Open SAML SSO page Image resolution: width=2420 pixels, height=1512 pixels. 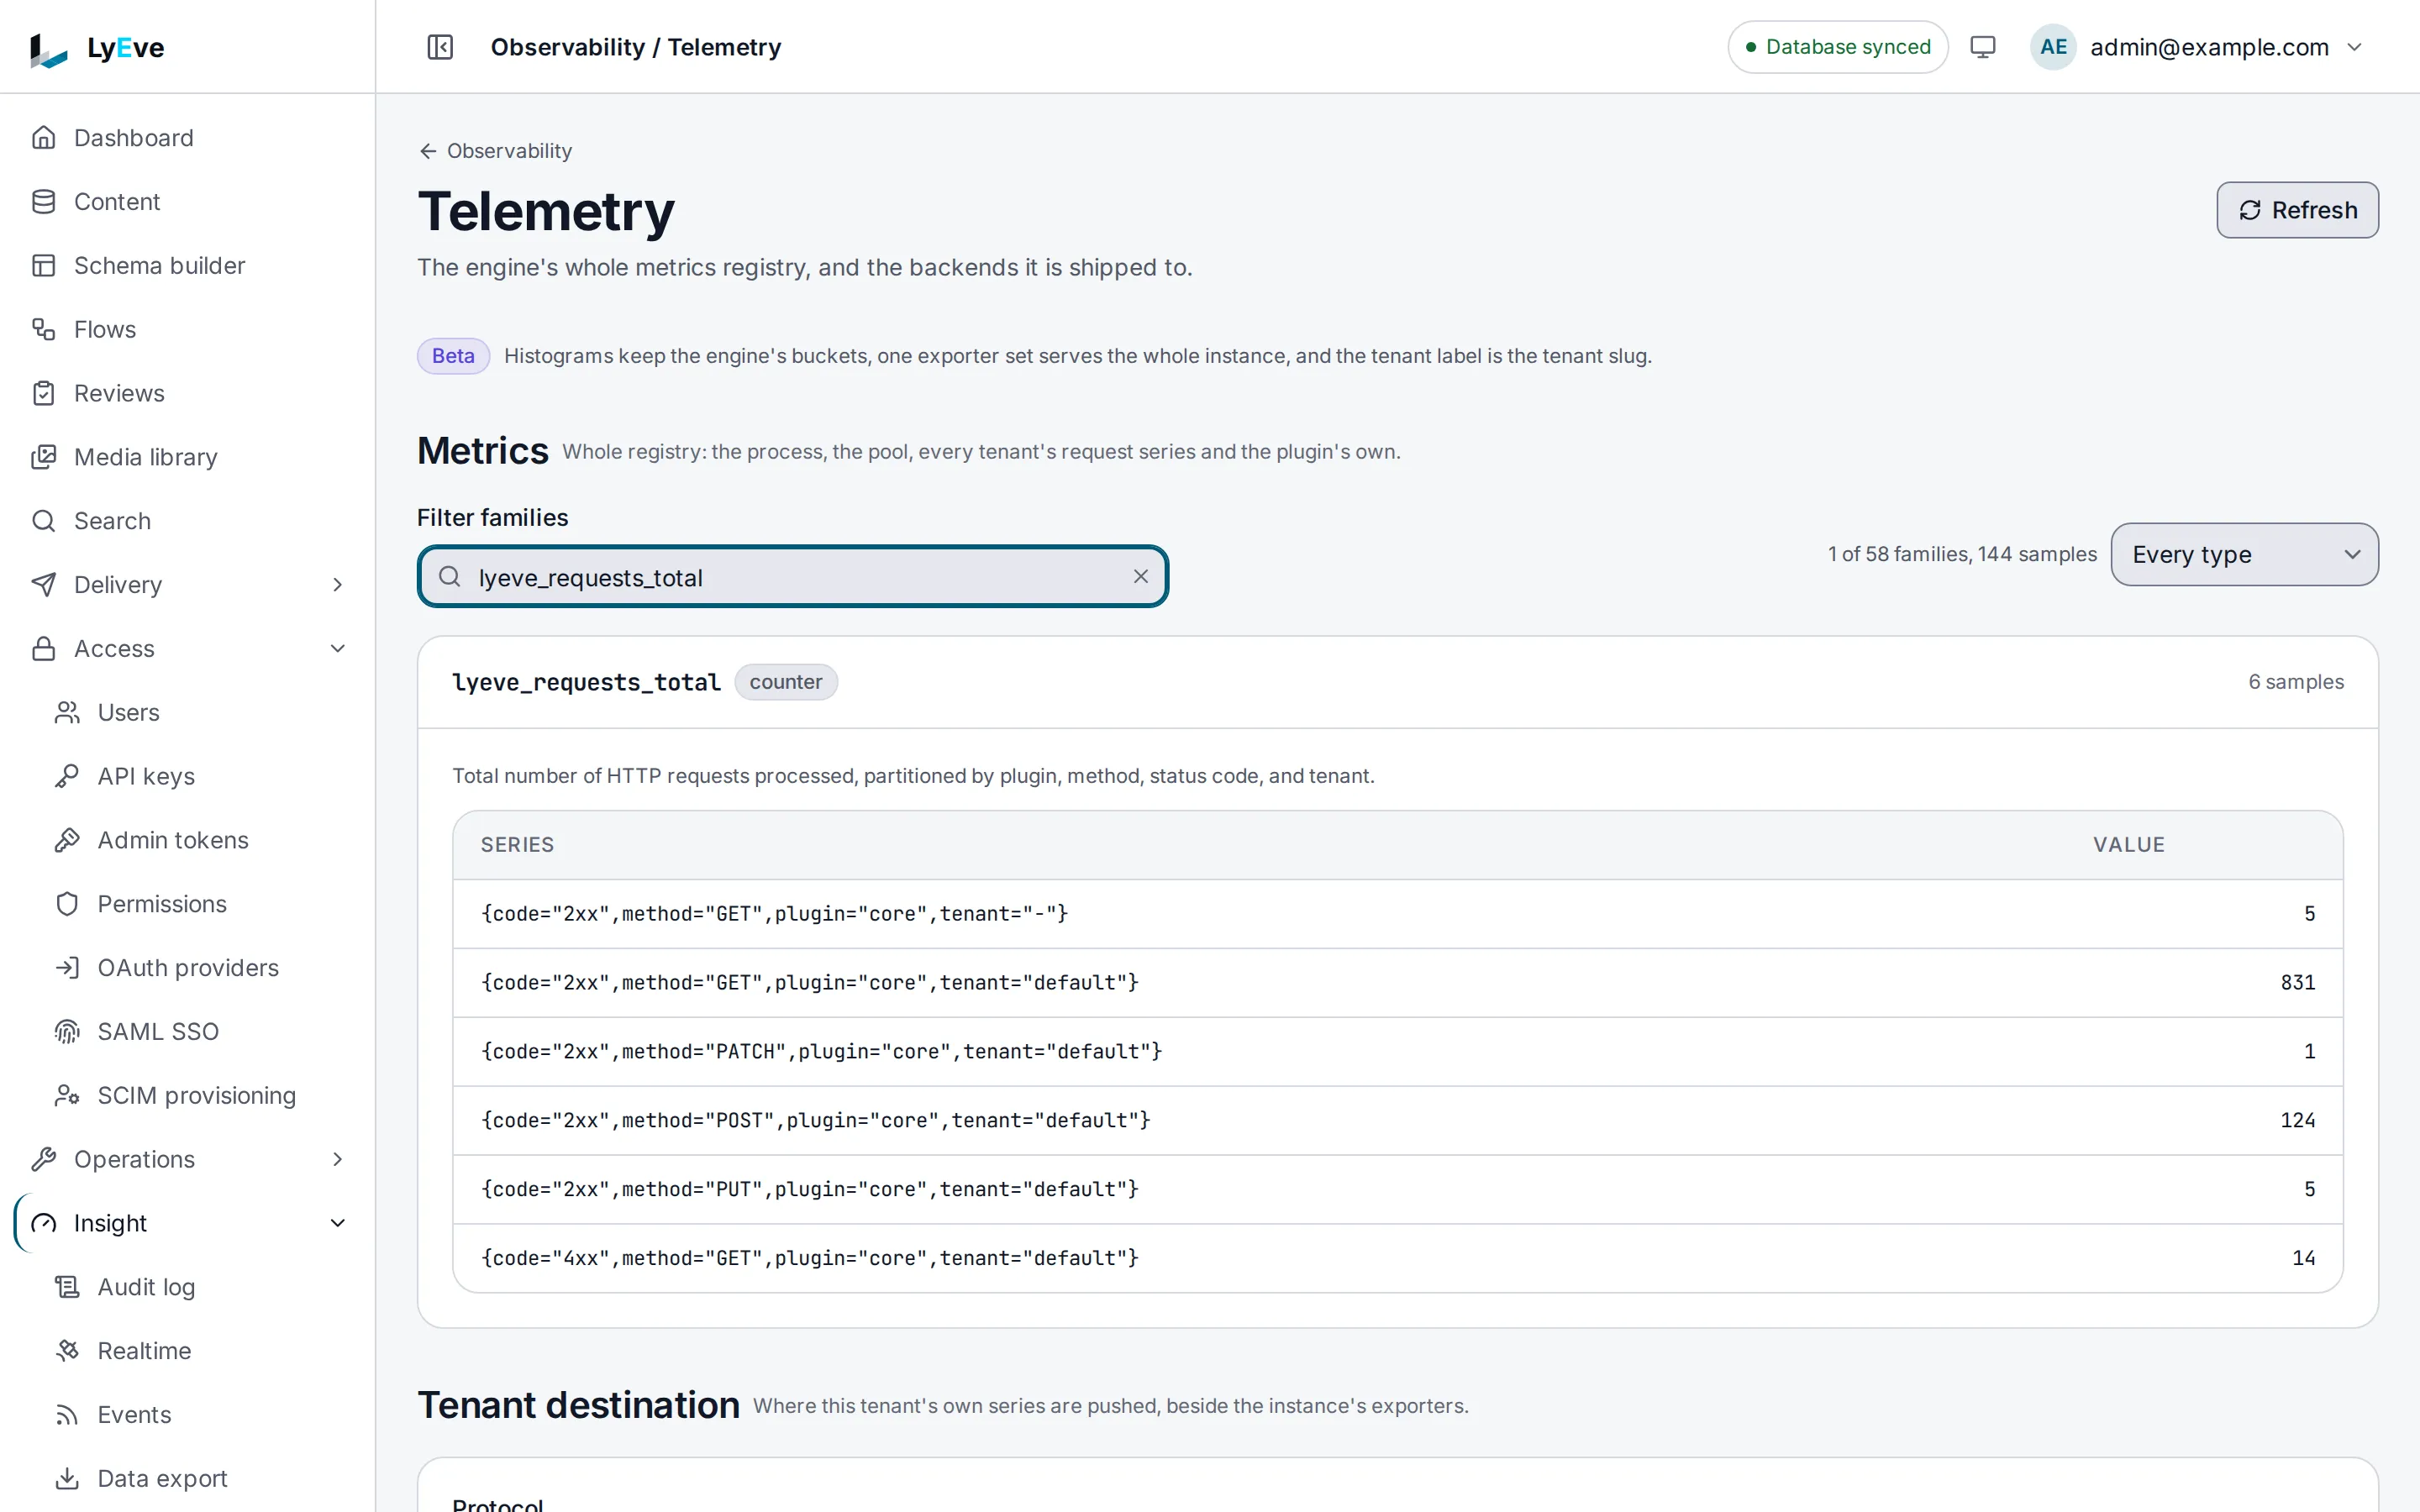pos(200,1031)
